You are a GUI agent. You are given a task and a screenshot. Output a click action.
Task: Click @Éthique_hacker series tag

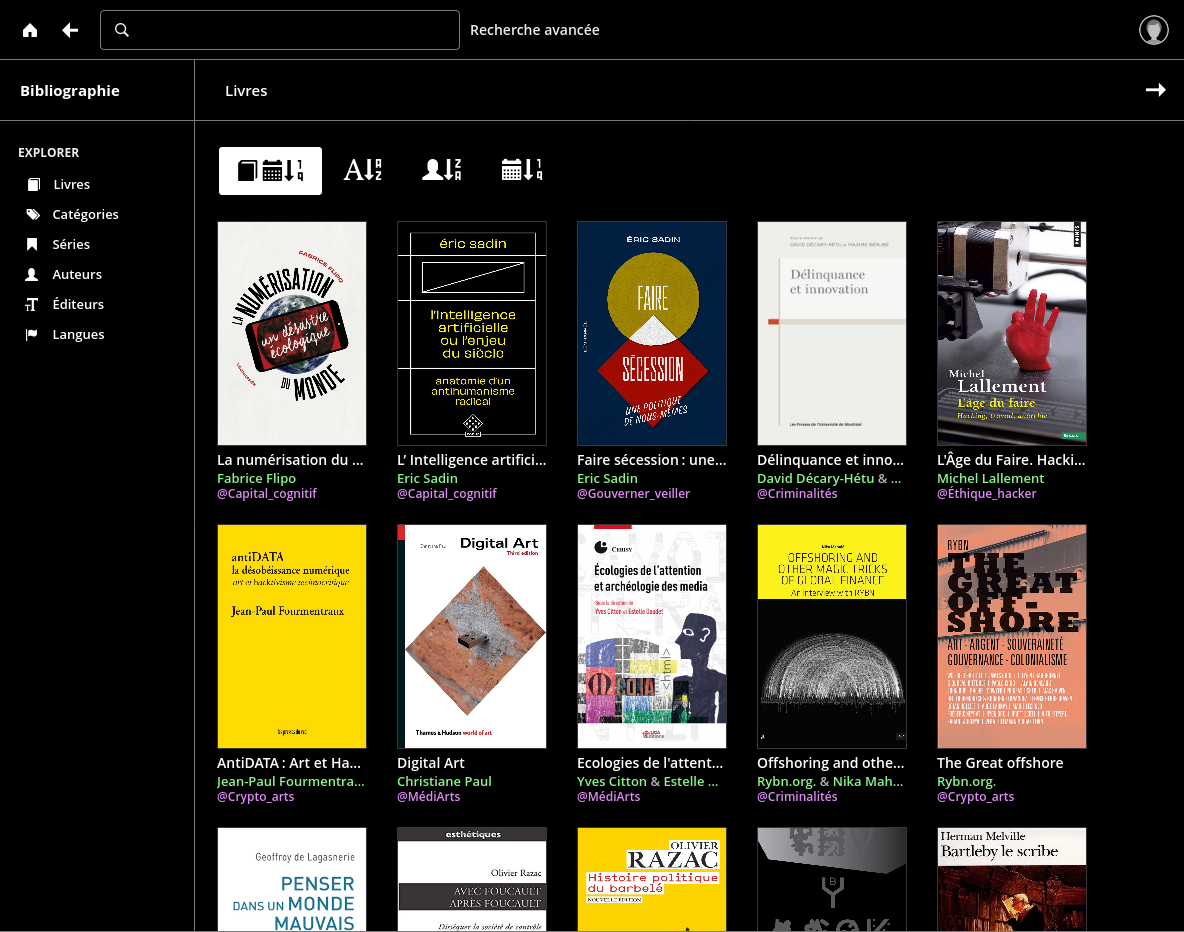[987, 494]
